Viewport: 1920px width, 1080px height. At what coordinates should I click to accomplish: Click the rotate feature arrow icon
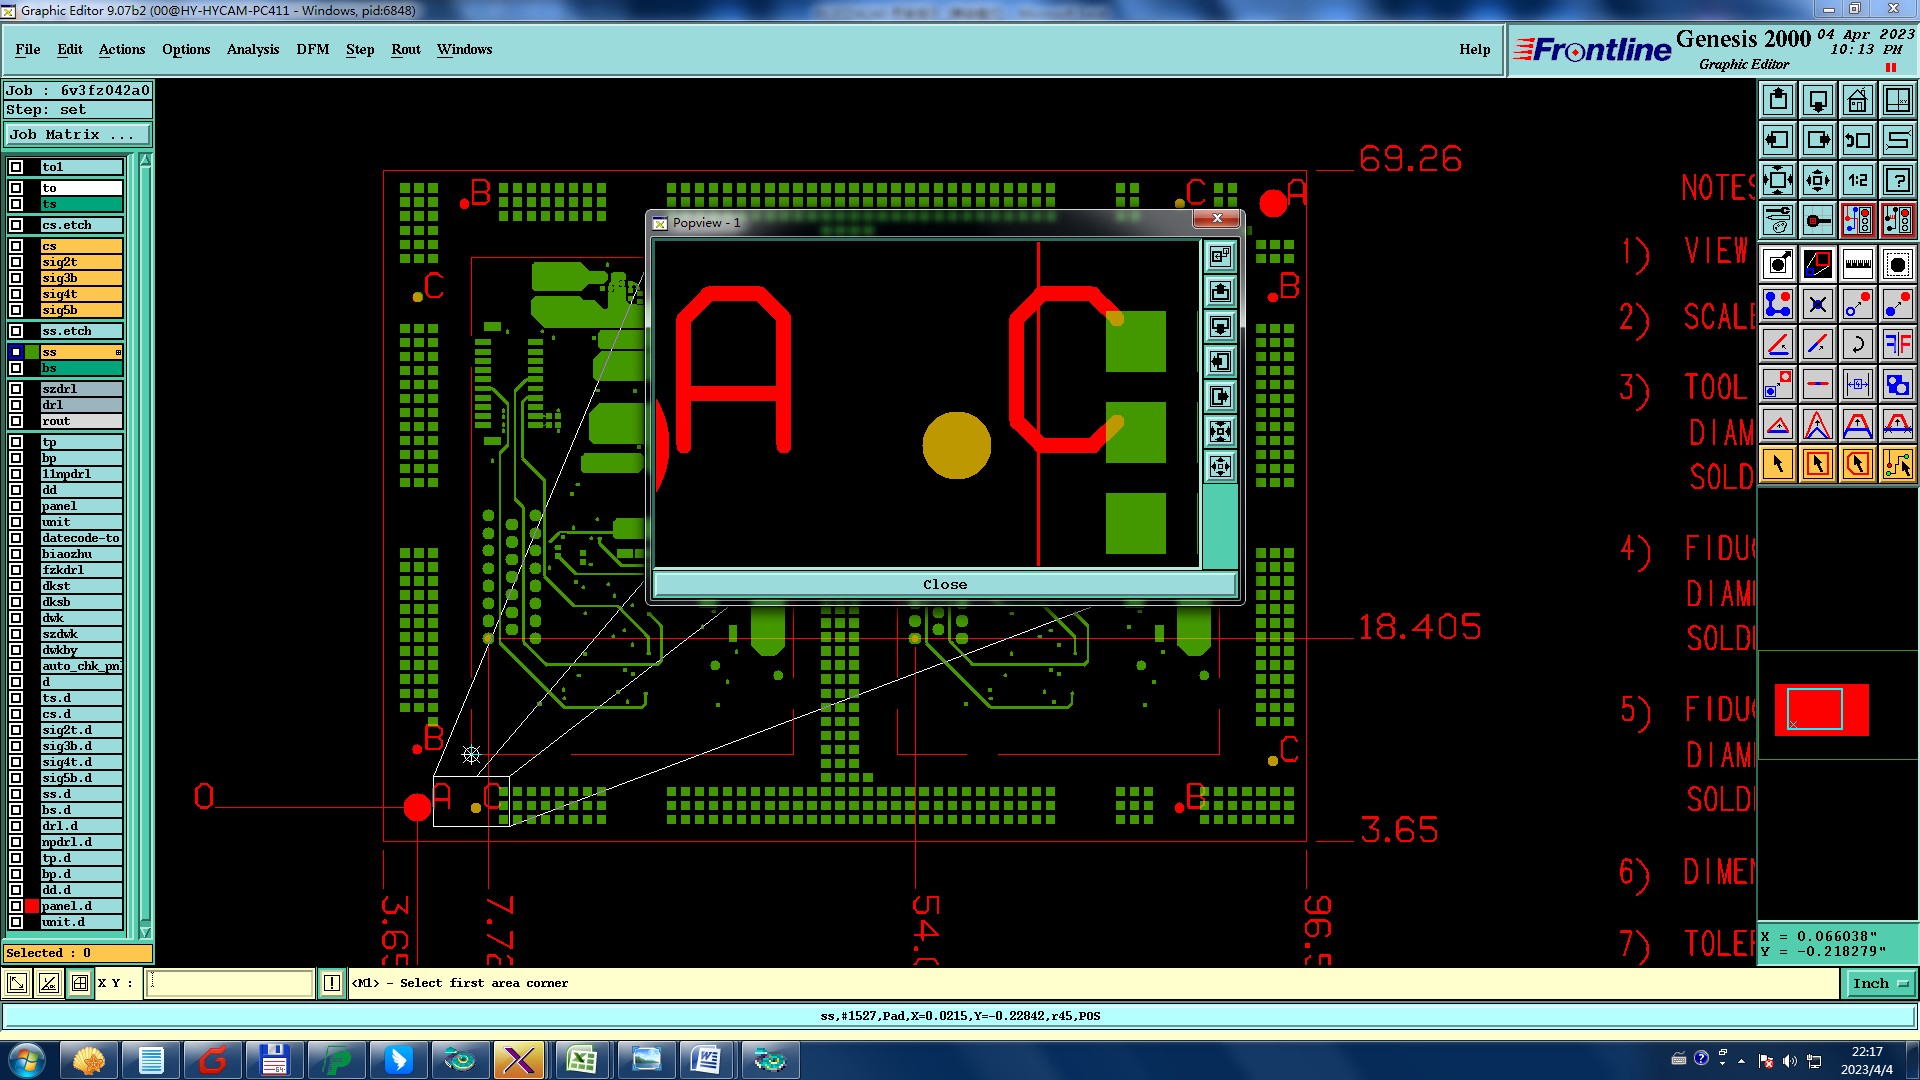pos(1857,344)
